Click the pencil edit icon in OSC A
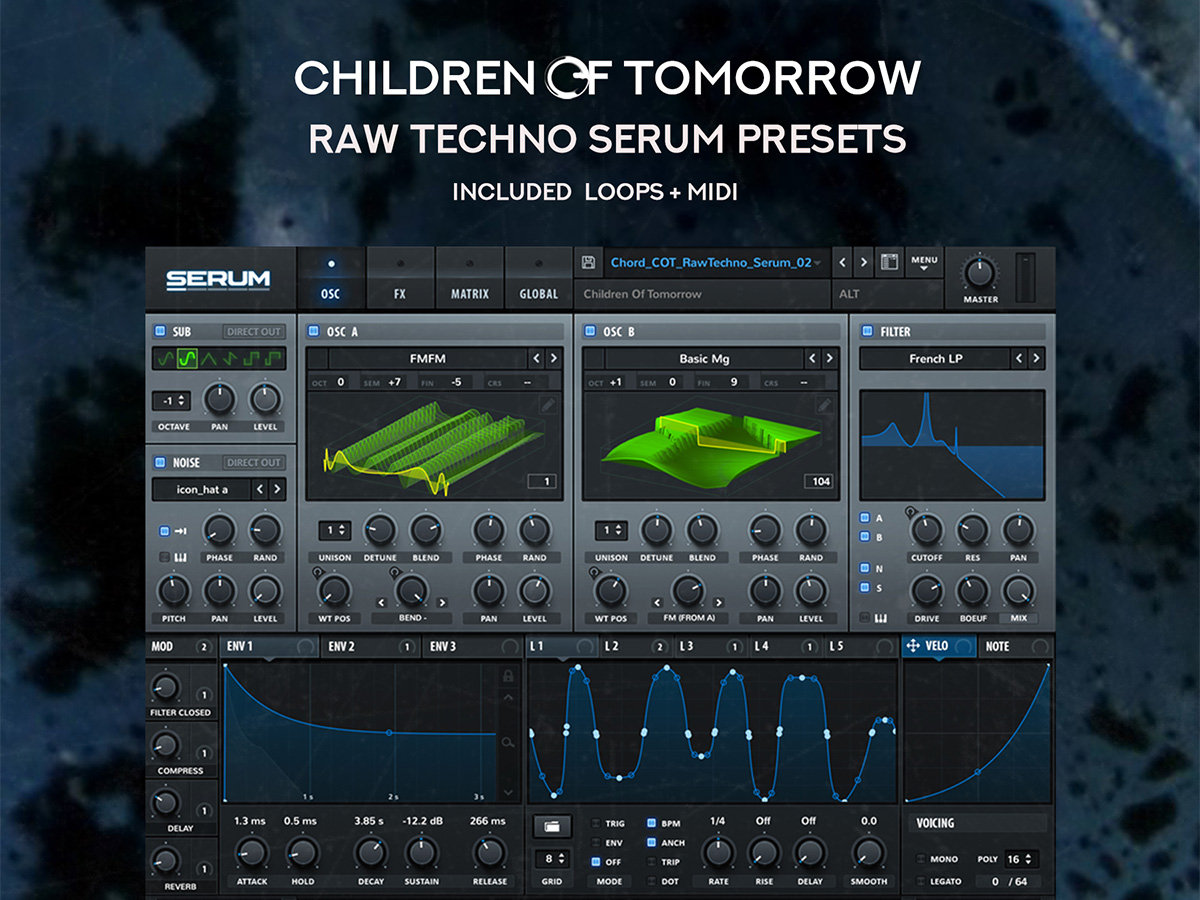Image resolution: width=1200 pixels, height=900 pixels. point(548,405)
